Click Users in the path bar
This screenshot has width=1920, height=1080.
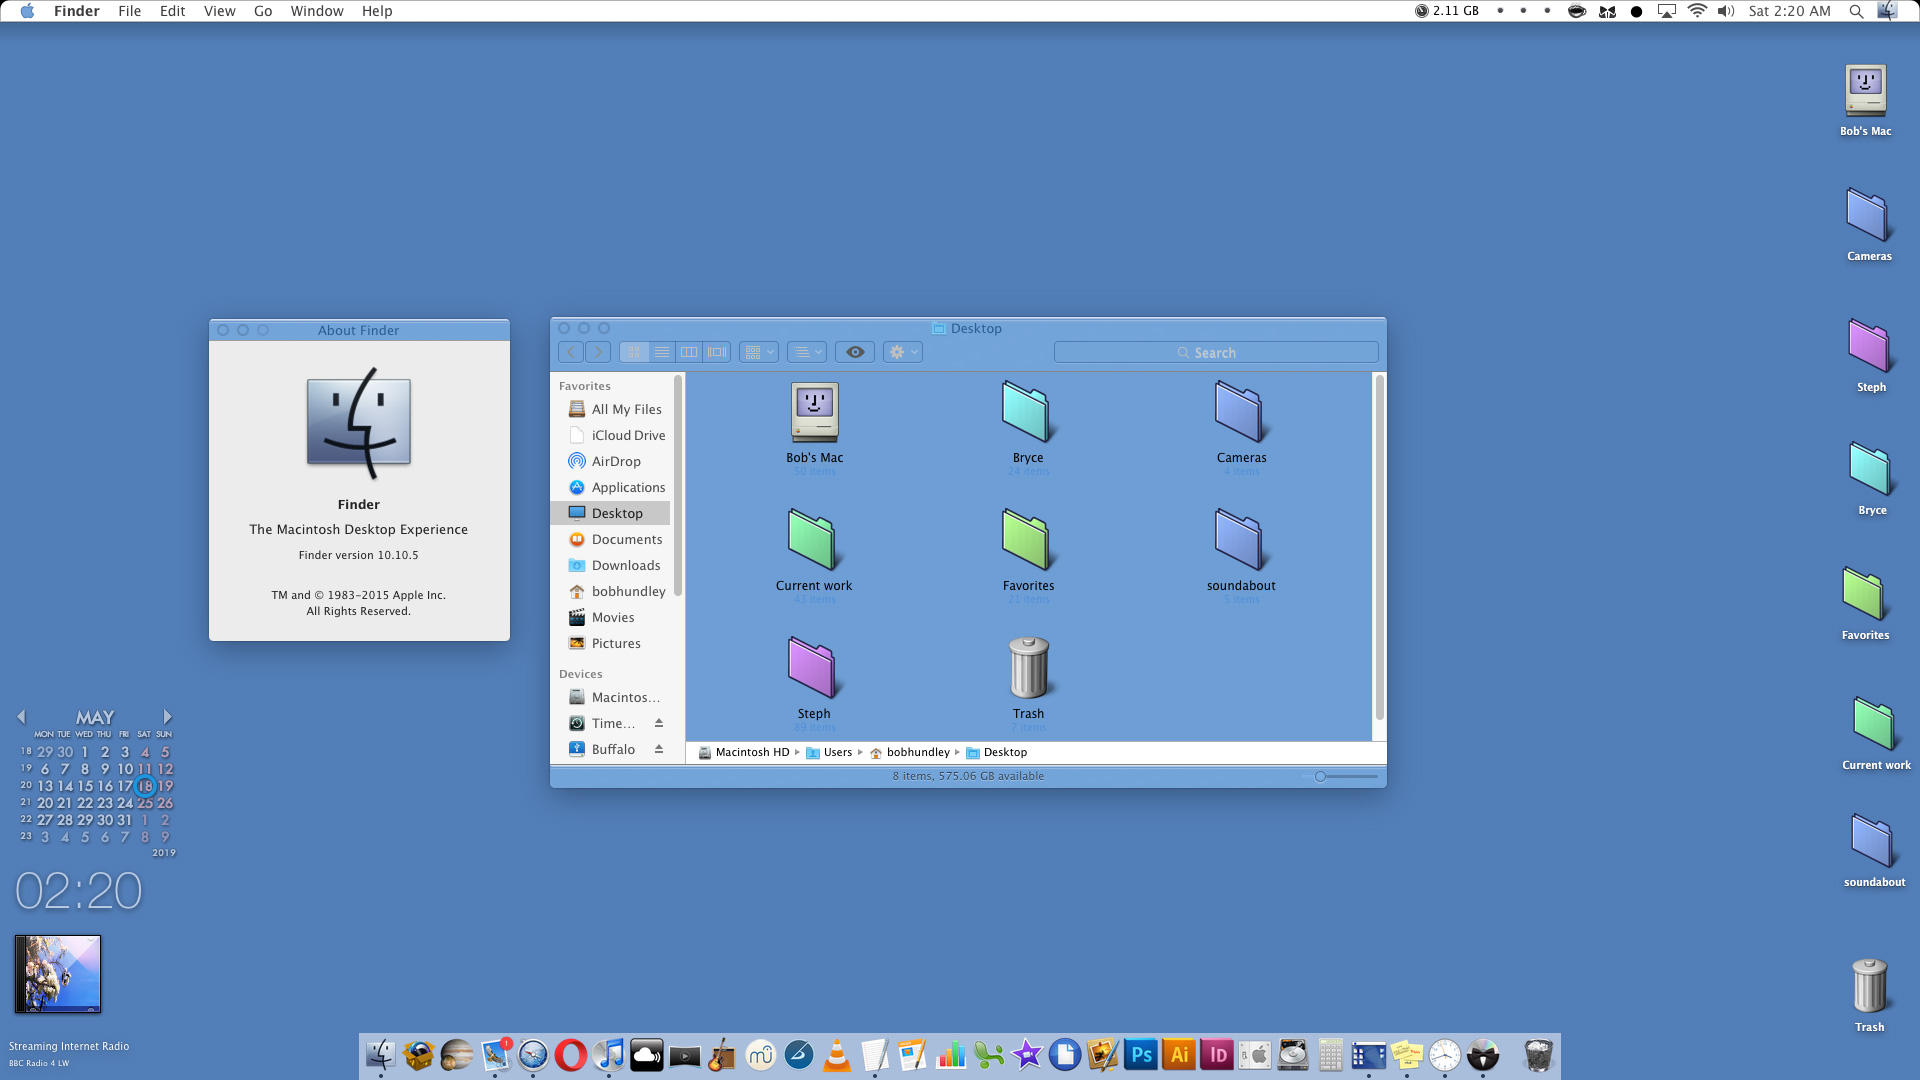click(837, 752)
